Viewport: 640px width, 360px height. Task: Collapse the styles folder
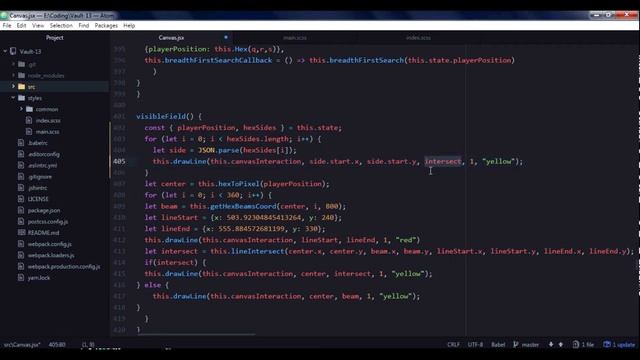click(13, 98)
